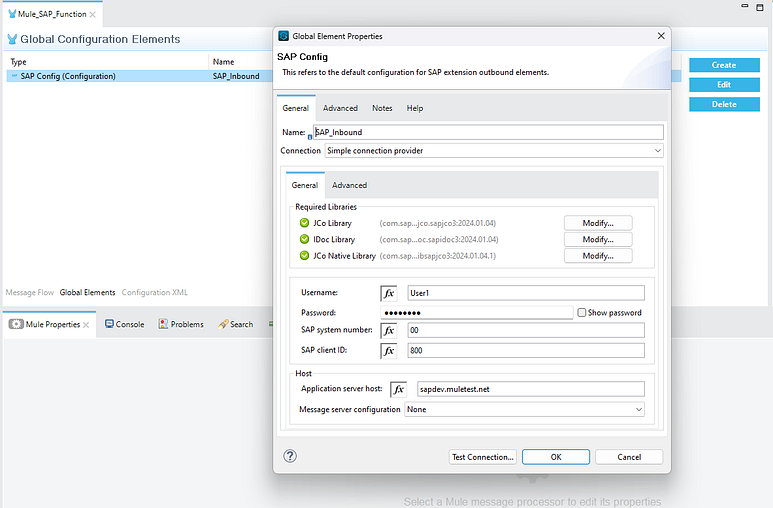Open the Message Flow editor tab

[x=30, y=292]
